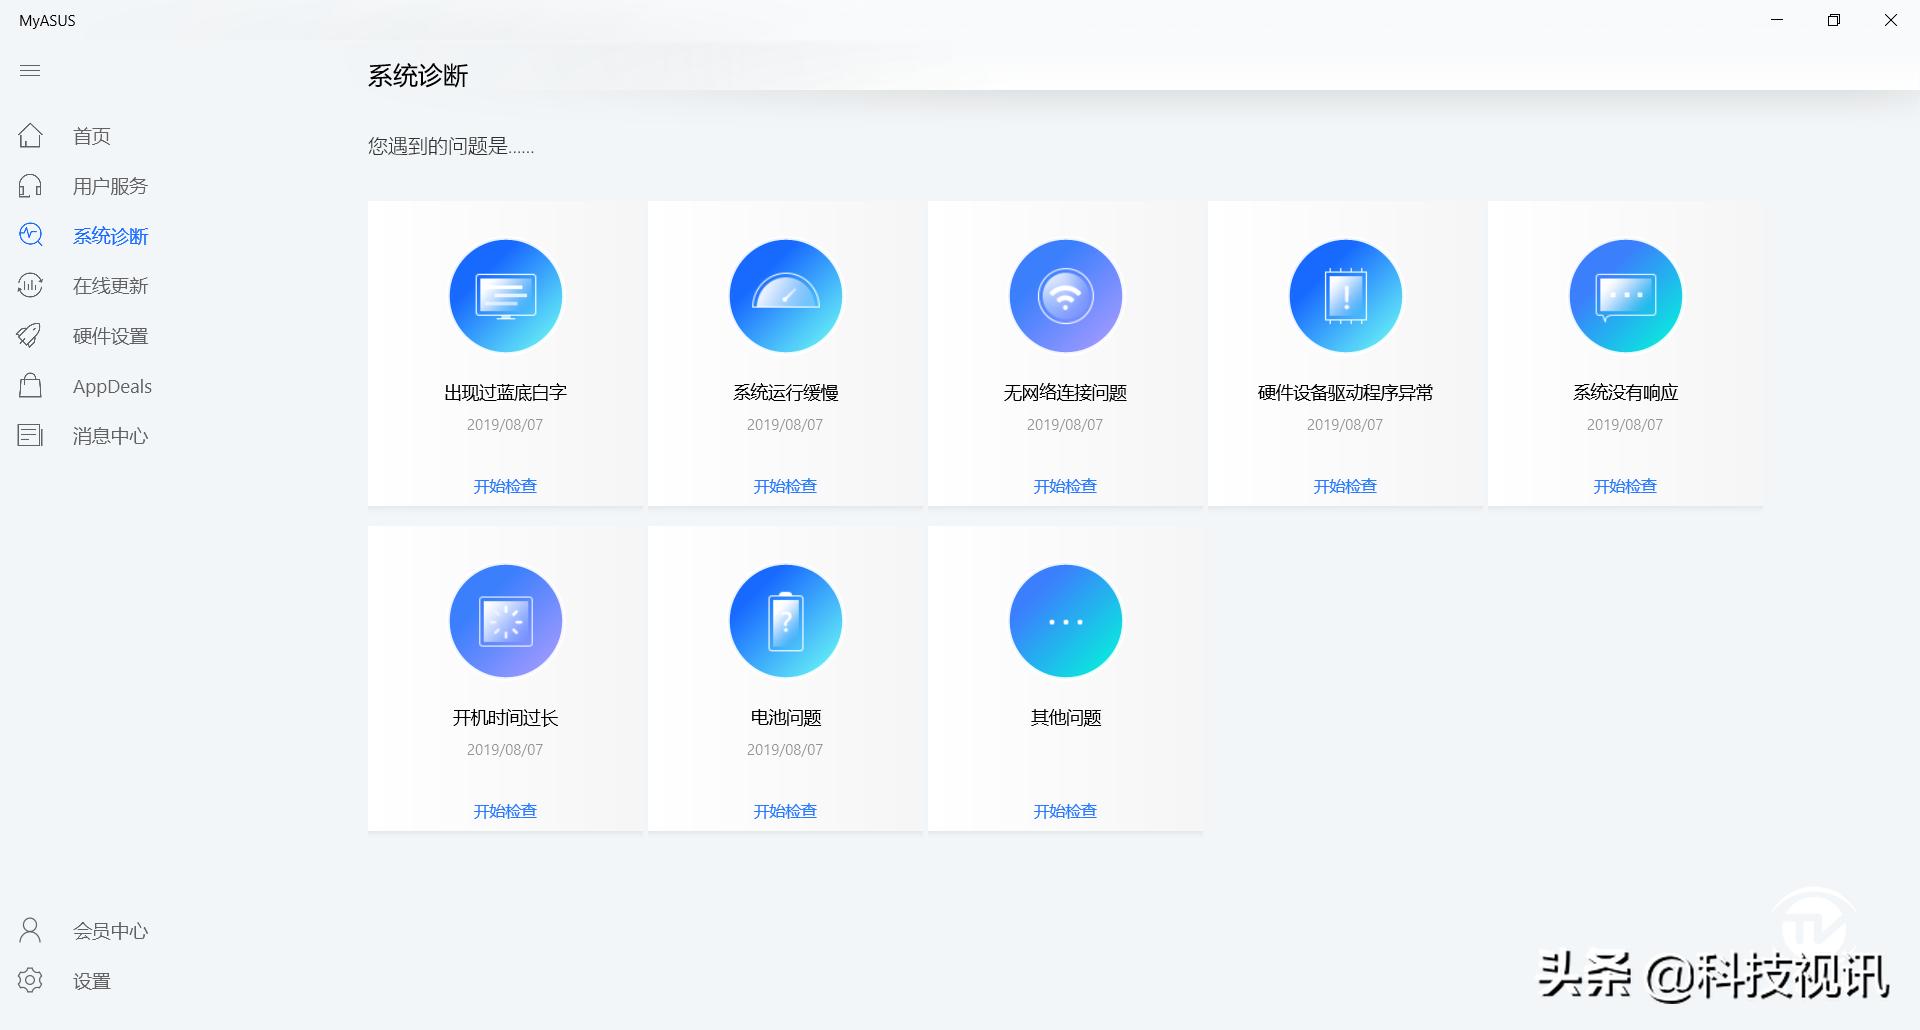The width and height of the screenshot is (1920, 1030).
Task: Start the check for 其他问题
Action: [1065, 811]
